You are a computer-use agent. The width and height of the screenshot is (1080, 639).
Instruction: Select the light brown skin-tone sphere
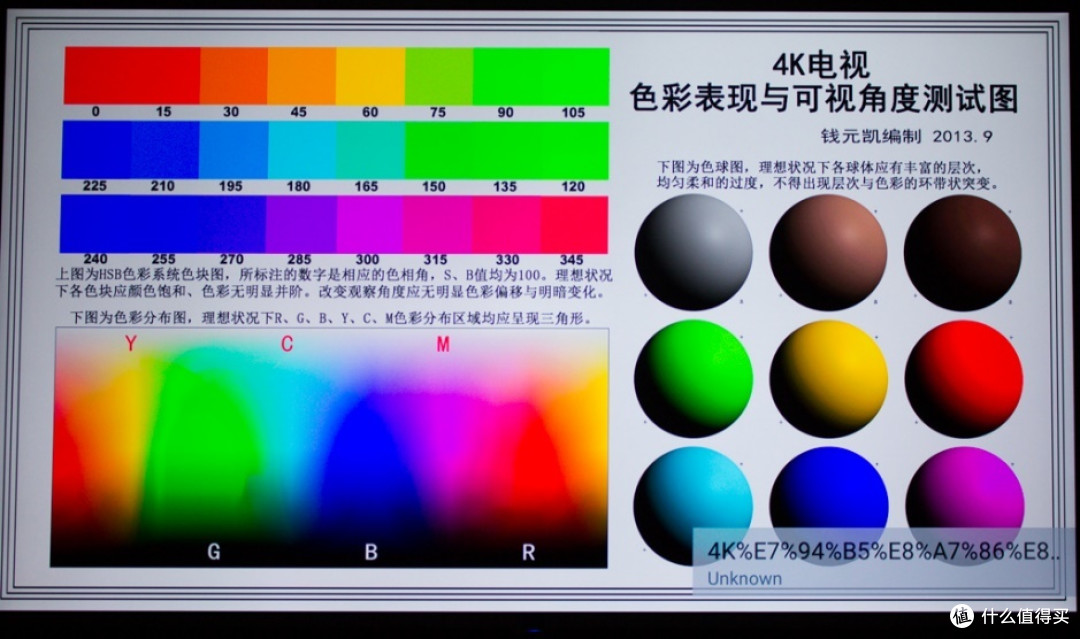click(x=828, y=252)
